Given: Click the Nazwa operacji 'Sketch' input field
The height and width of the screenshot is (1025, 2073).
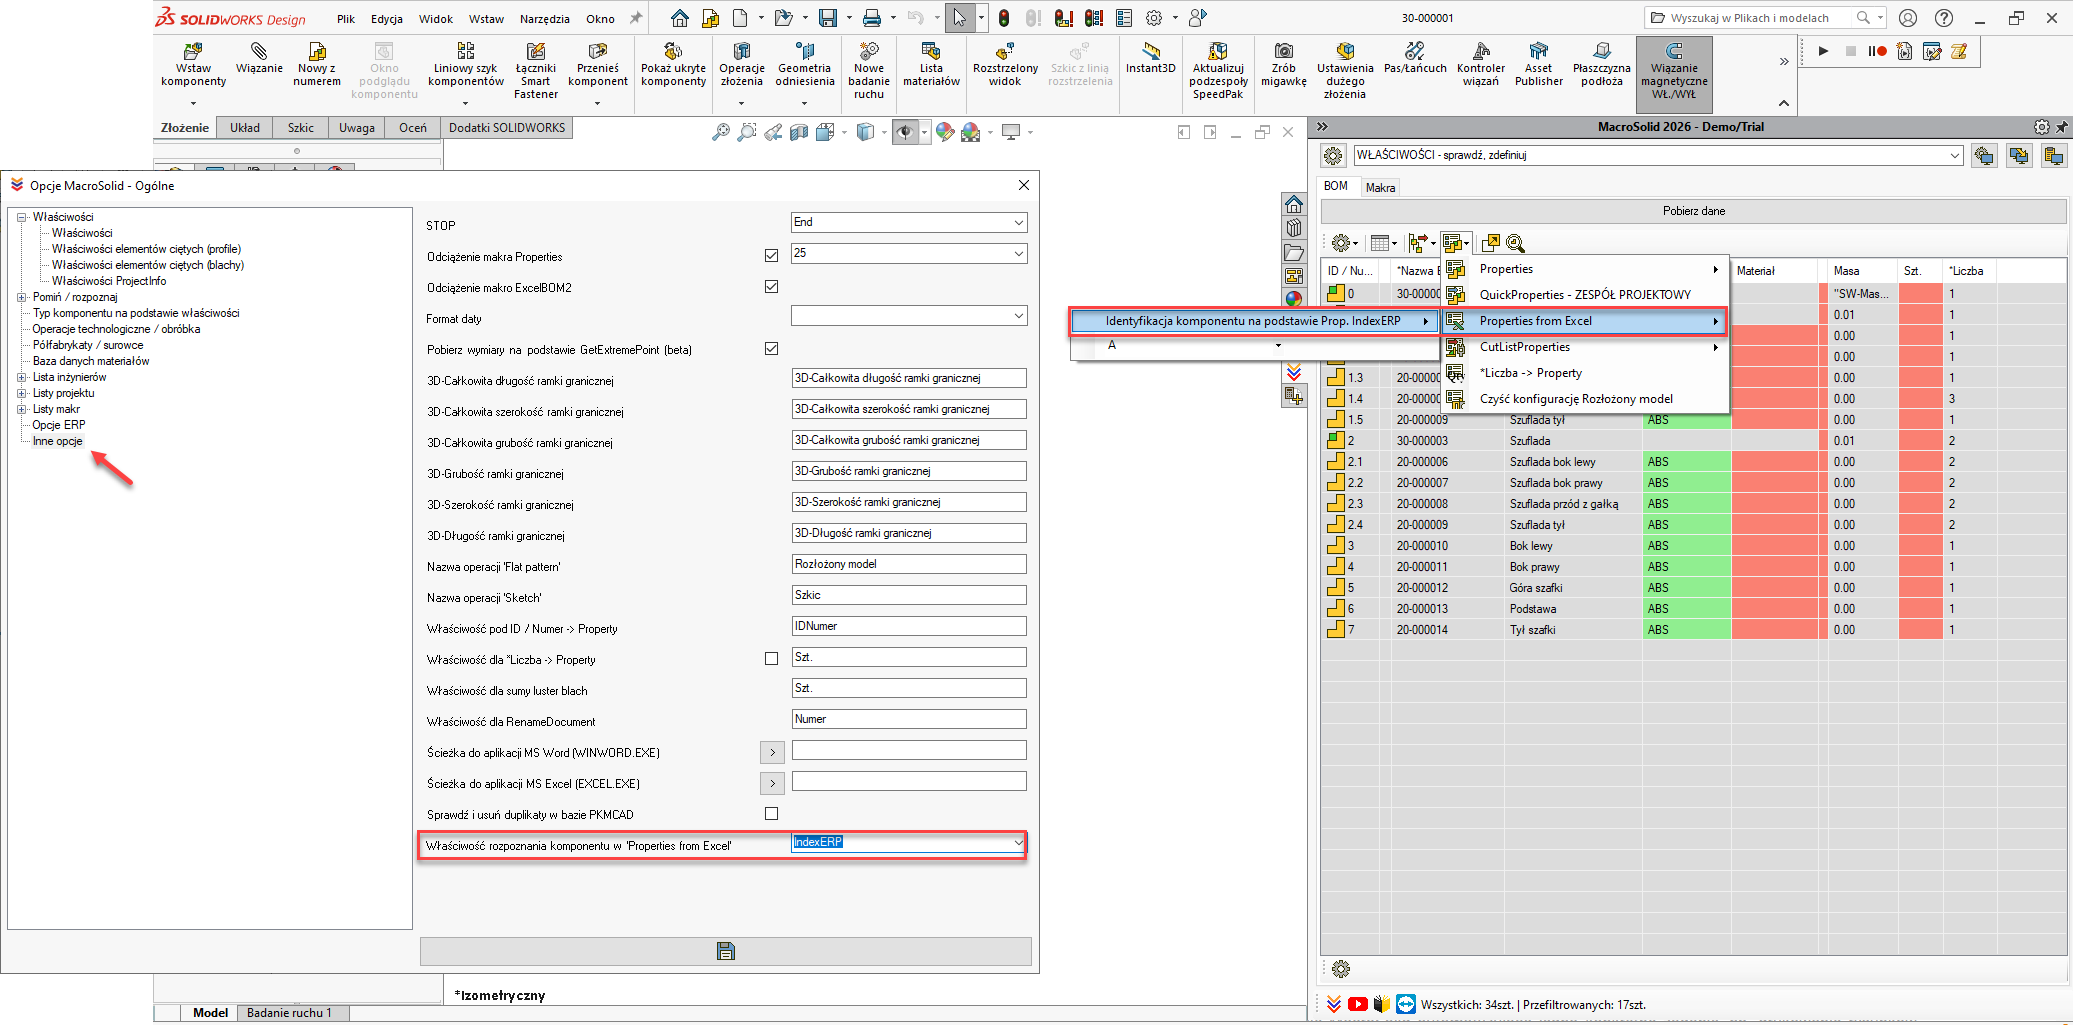Looking at the screenshot, I should point(909,595).
